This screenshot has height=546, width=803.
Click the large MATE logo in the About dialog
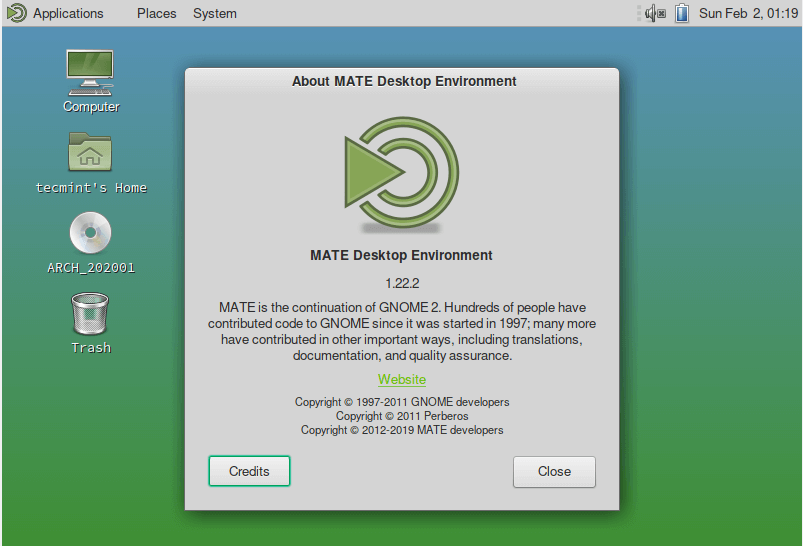pos(402,173)
